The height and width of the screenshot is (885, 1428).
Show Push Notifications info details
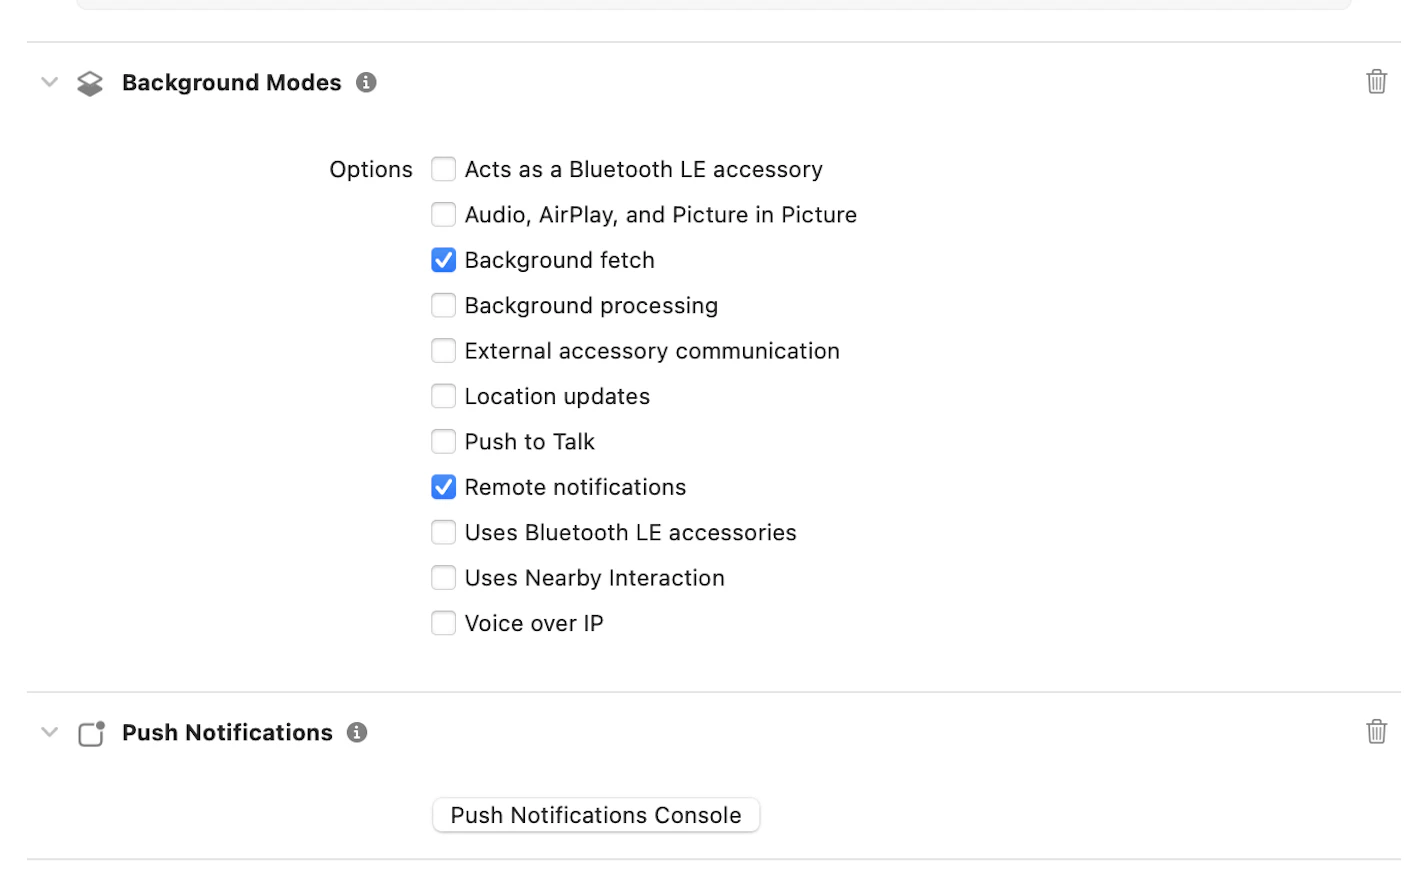click(357, 733)
